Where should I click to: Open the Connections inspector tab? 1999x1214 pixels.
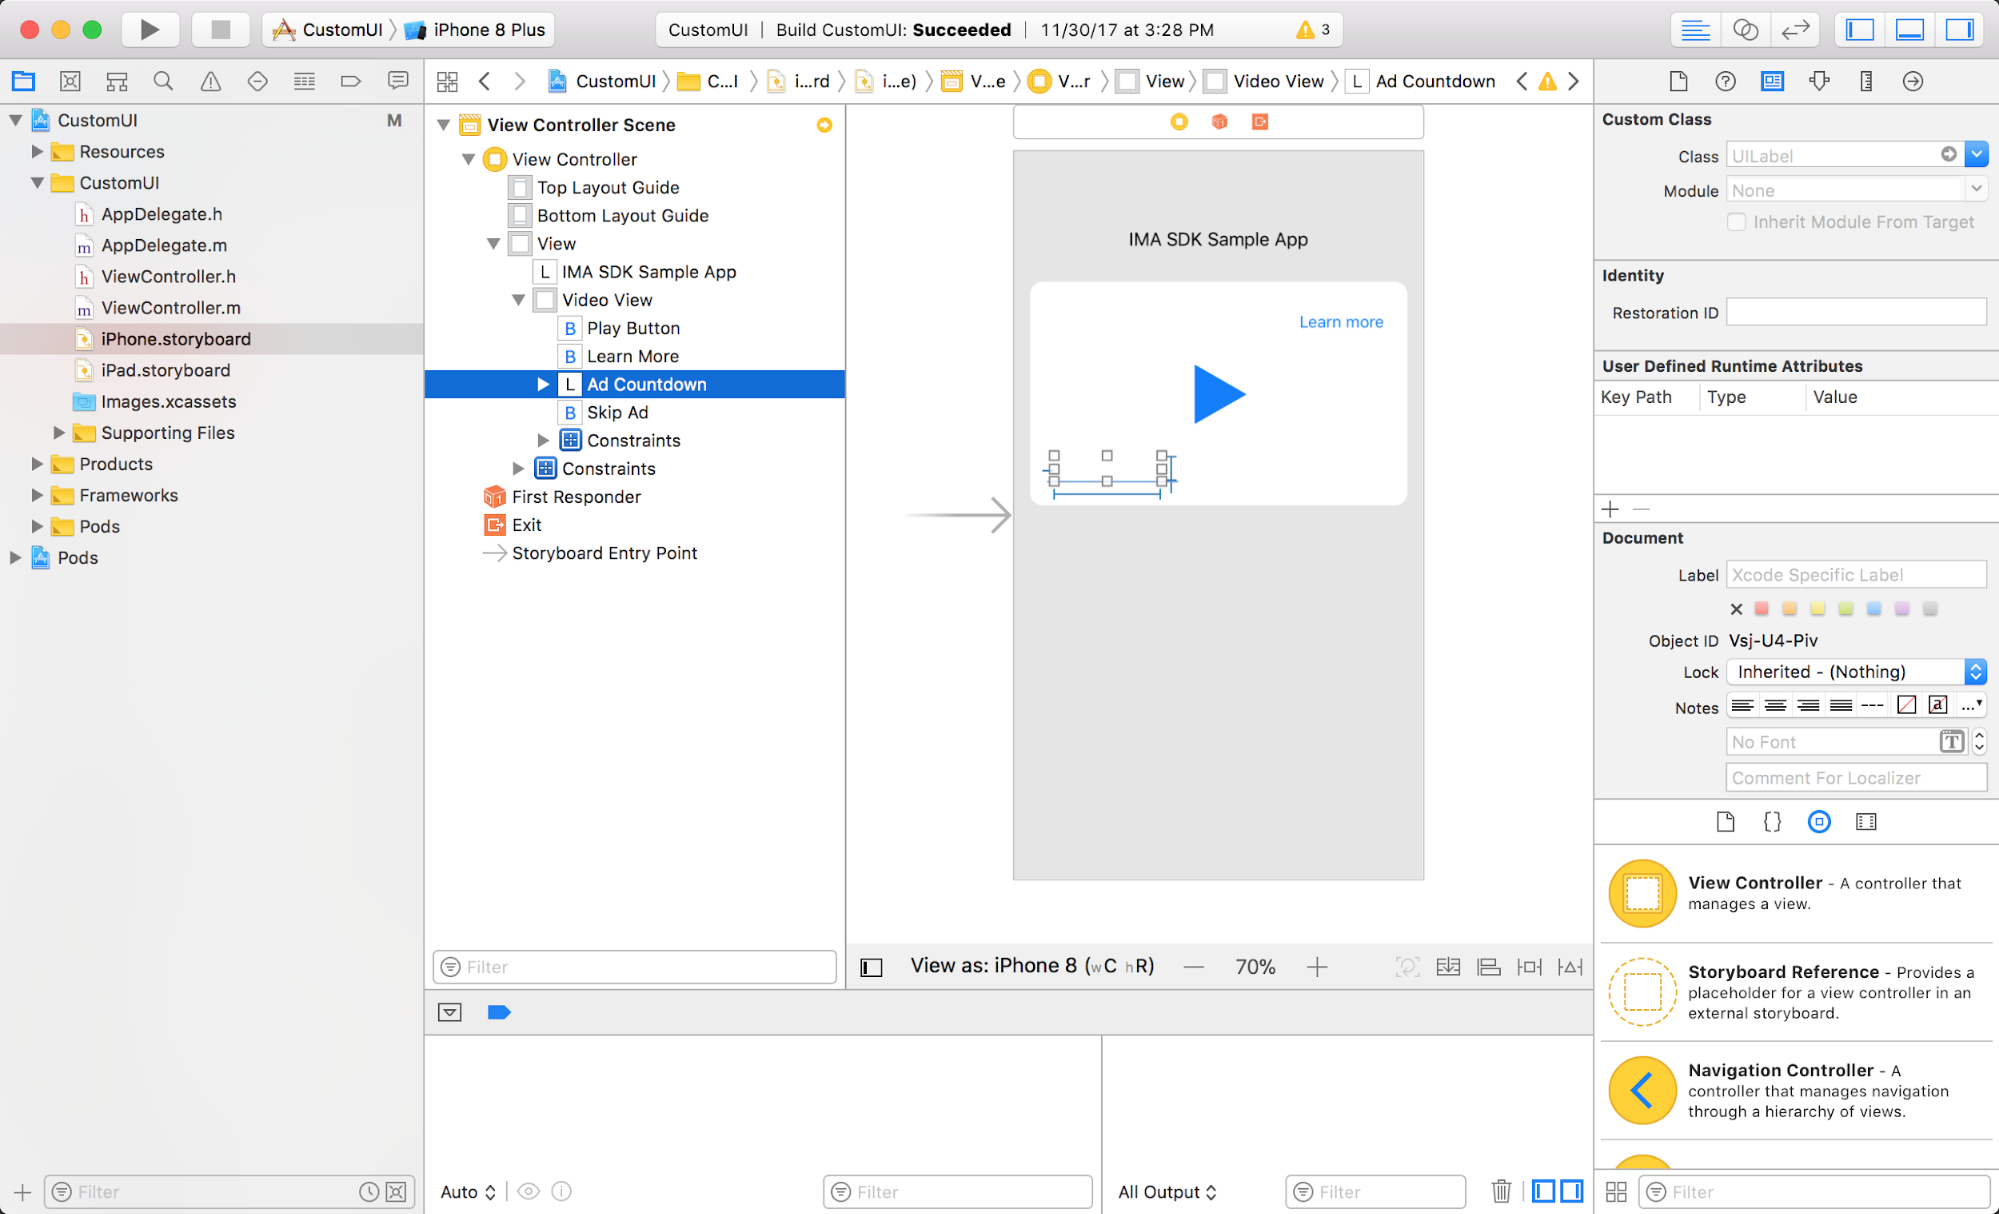pos(1913,81)
